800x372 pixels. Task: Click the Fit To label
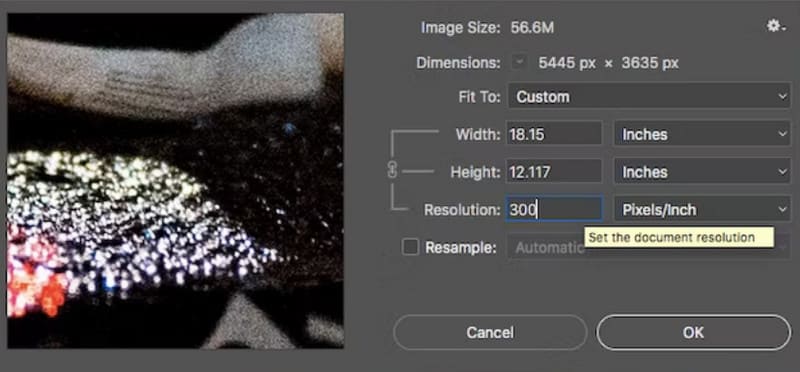478,96
